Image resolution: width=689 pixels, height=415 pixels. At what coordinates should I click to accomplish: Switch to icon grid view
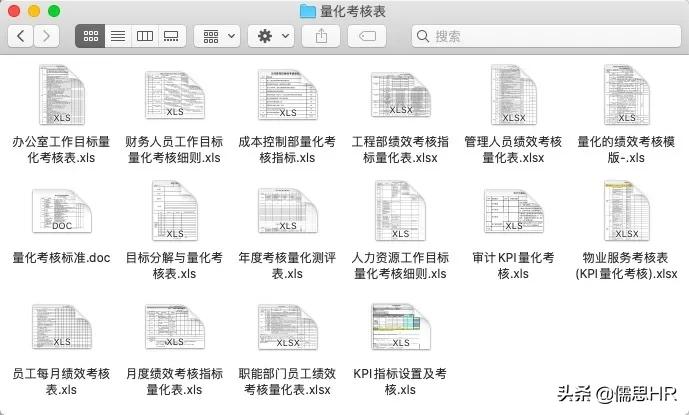point(91,36)
